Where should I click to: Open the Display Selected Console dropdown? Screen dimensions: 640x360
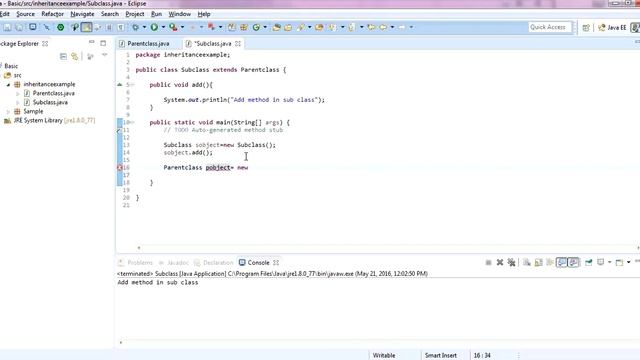point(609,262)
